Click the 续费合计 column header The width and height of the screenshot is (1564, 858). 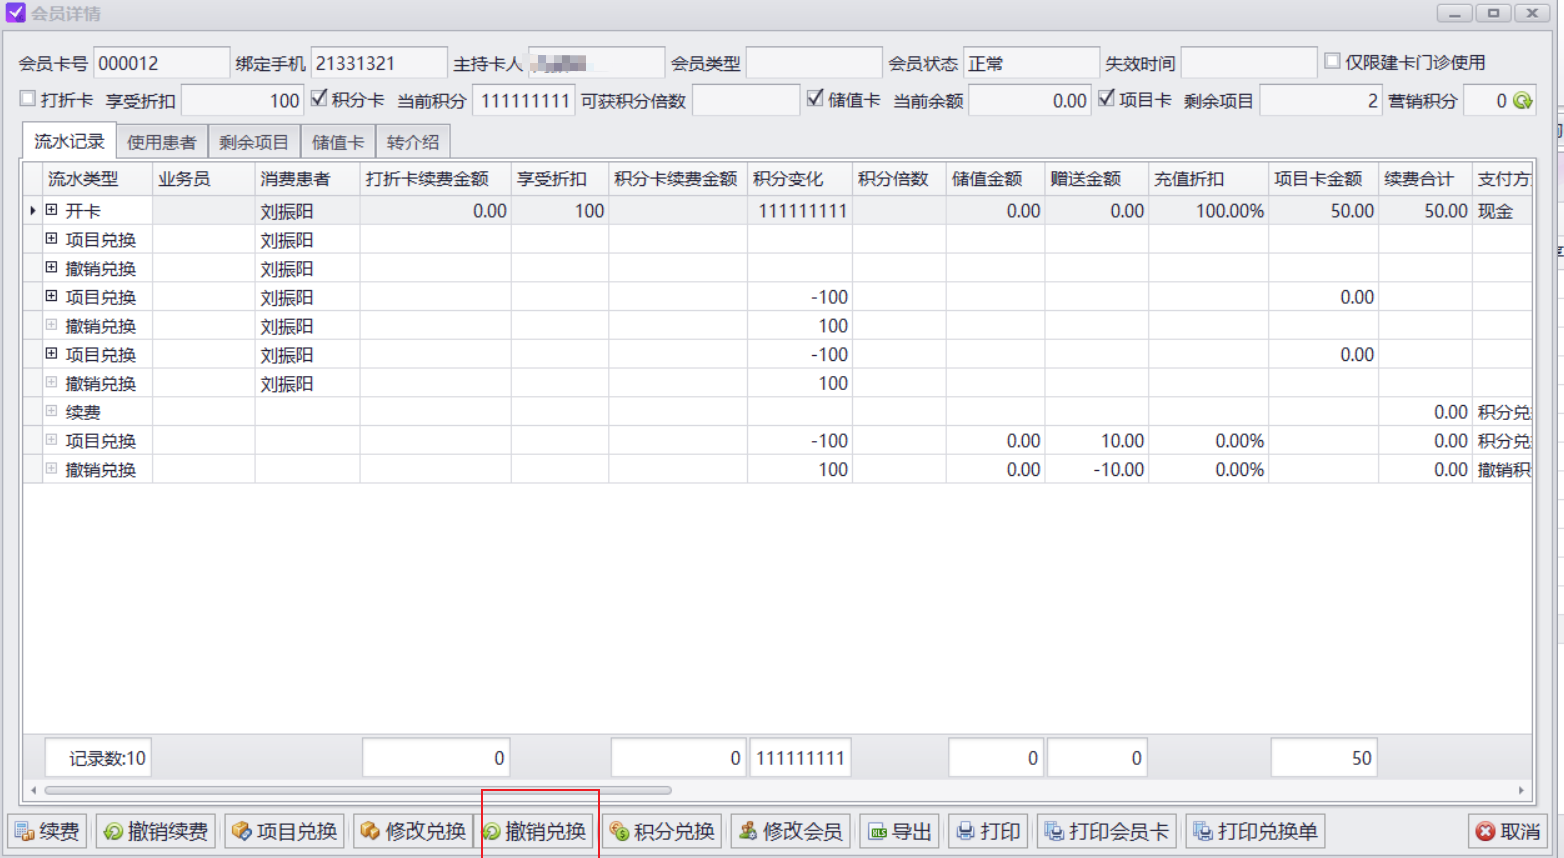click(1425, 179)
